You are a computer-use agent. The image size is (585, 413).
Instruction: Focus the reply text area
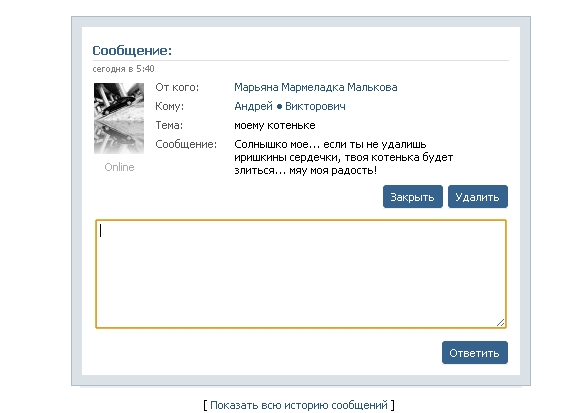[301, 274]
